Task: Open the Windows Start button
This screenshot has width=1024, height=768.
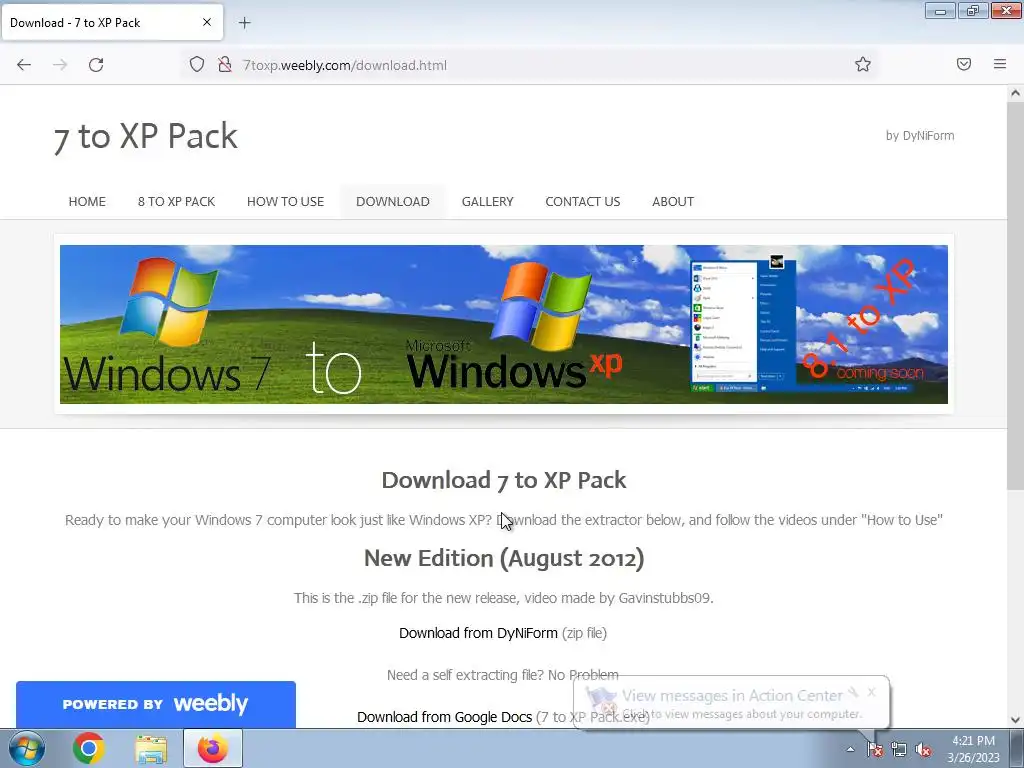Action: coord(27,748)
